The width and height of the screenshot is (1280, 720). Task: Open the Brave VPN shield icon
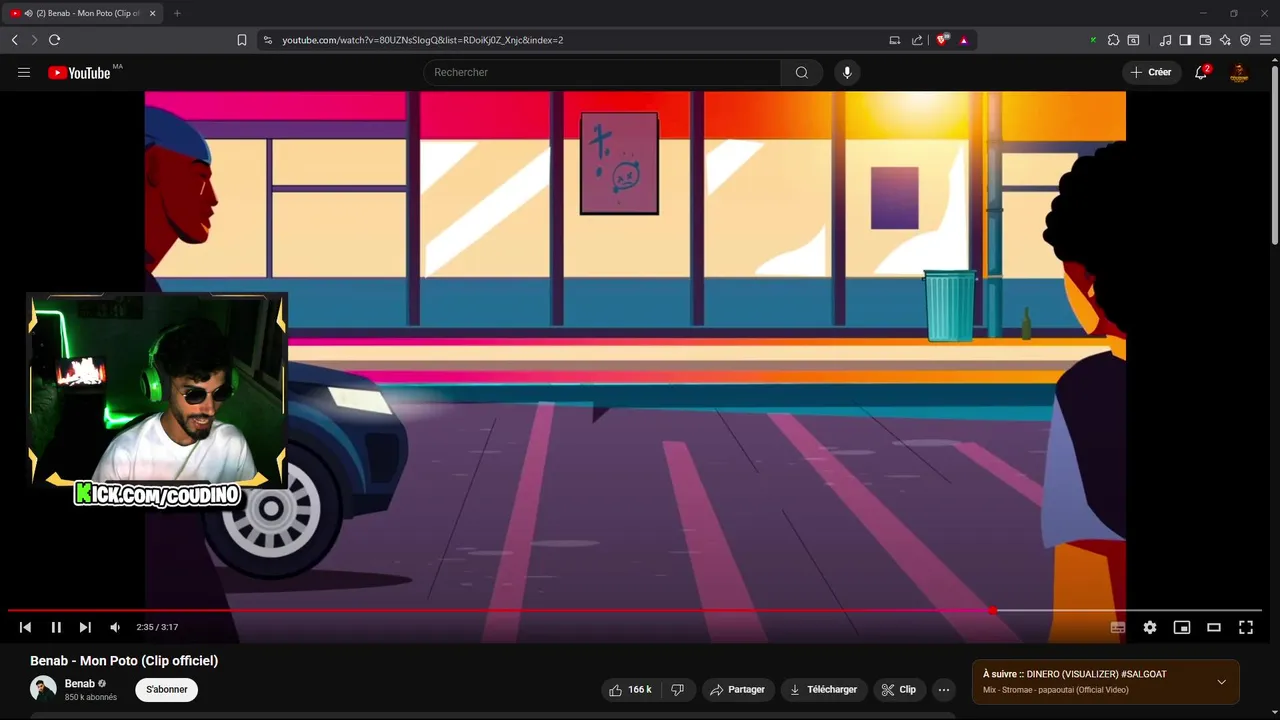[1245, 40]
